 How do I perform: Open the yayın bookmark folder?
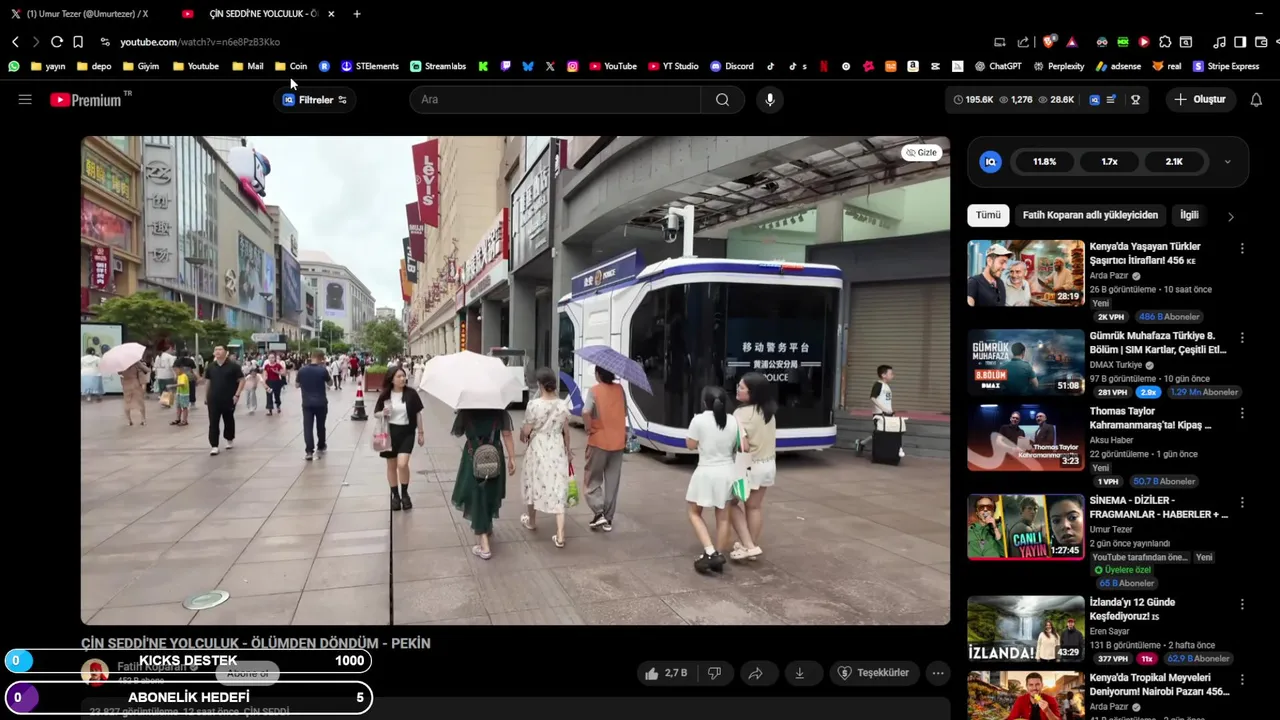pyautogui.click(x=48, y=66)
